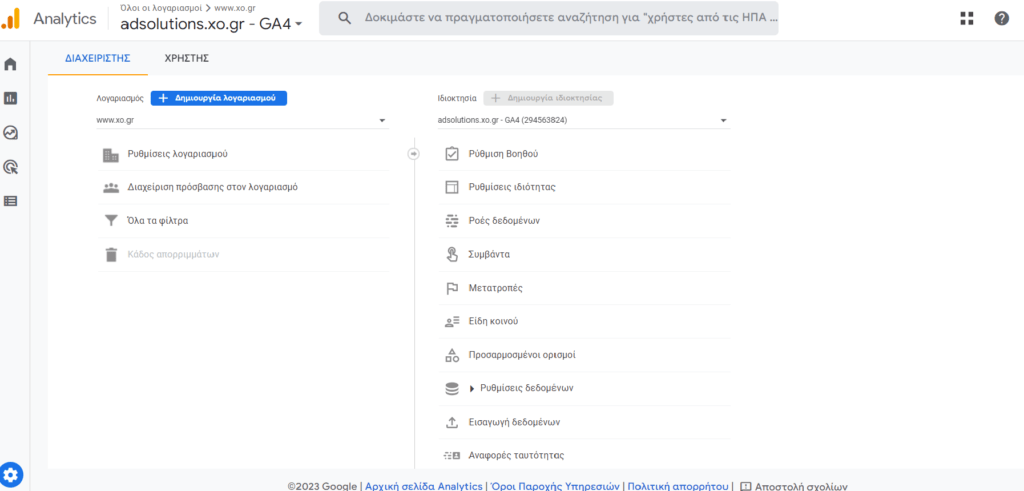Screen dimensions: 1024x491
Task: Open Reports bar chart sidebar icon
Action: tap(10, 99)
